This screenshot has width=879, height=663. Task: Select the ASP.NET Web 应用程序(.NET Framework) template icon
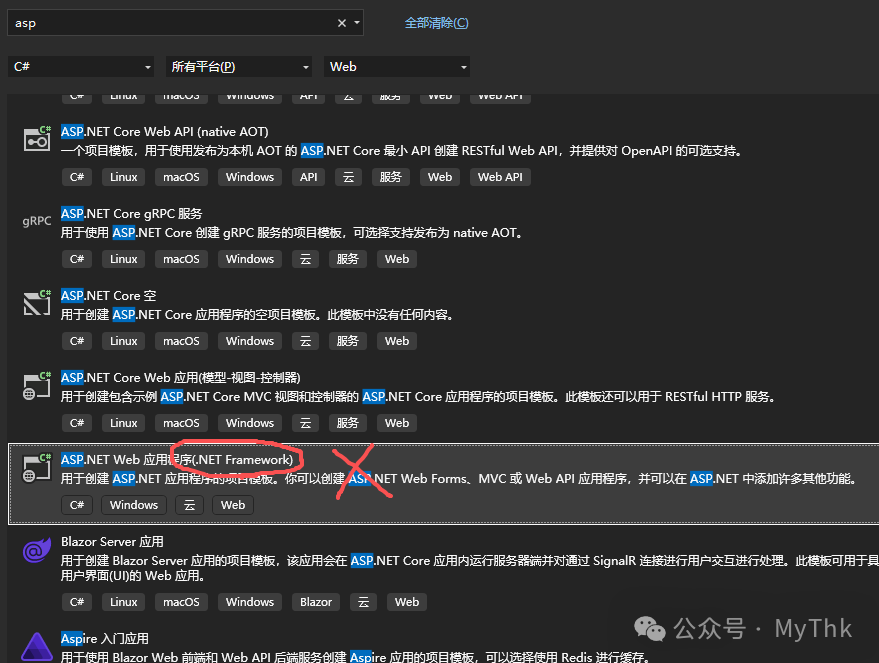[37, 468]
